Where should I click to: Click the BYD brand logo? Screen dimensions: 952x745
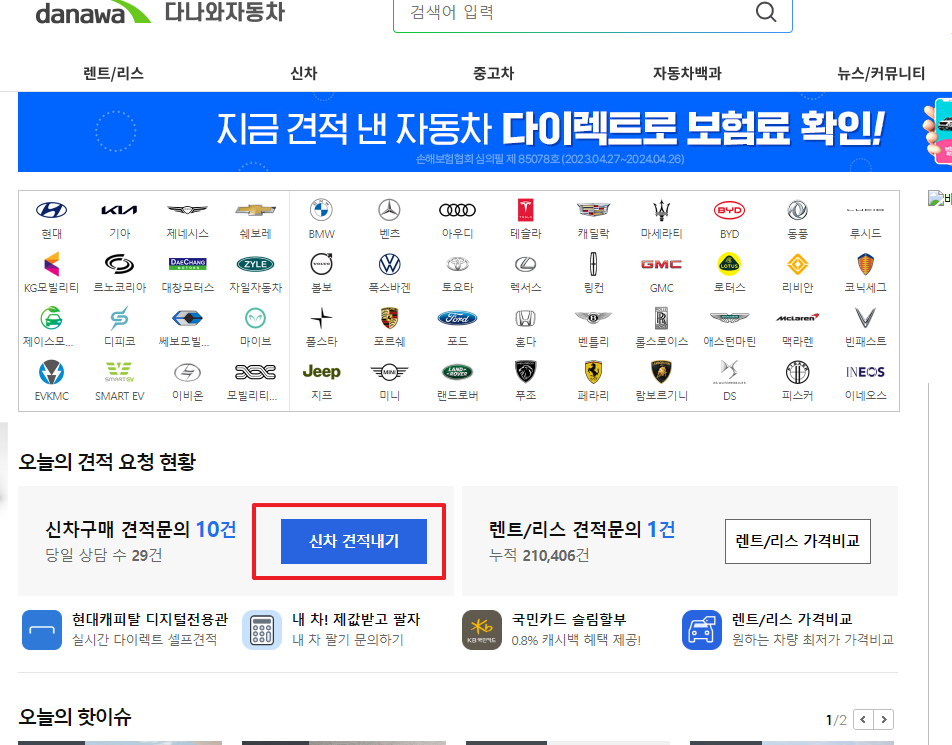729,210
